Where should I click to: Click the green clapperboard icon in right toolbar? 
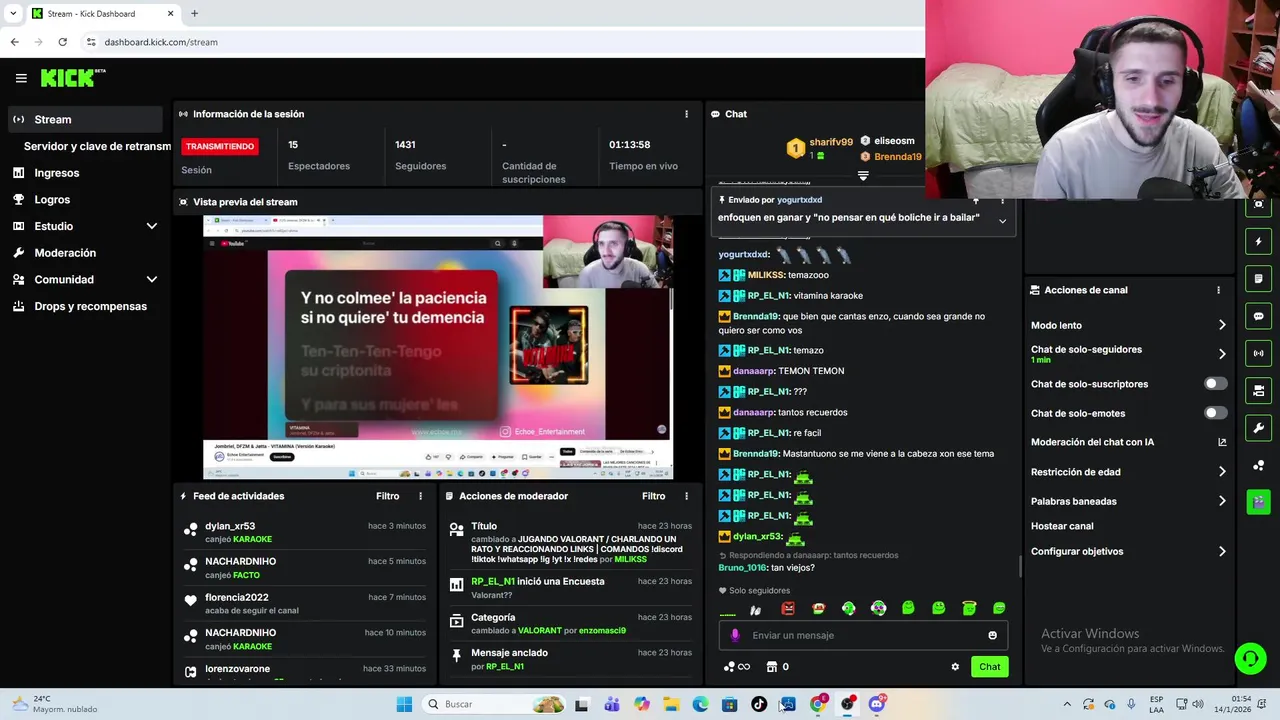(1258, 501)
